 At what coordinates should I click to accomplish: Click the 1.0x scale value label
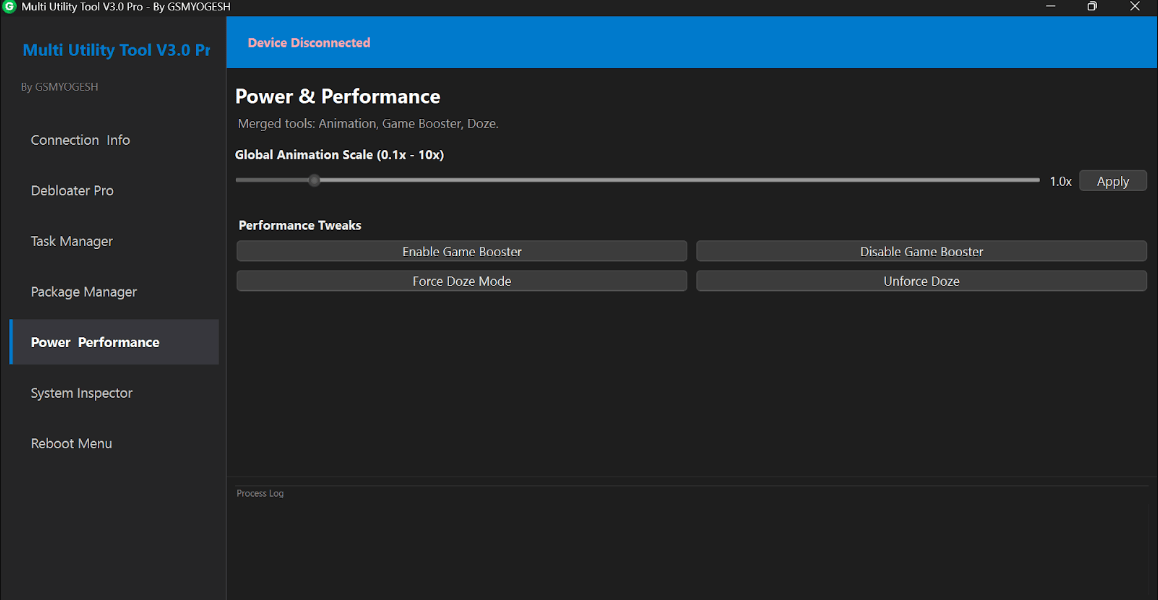click(x=1060, y=181)
